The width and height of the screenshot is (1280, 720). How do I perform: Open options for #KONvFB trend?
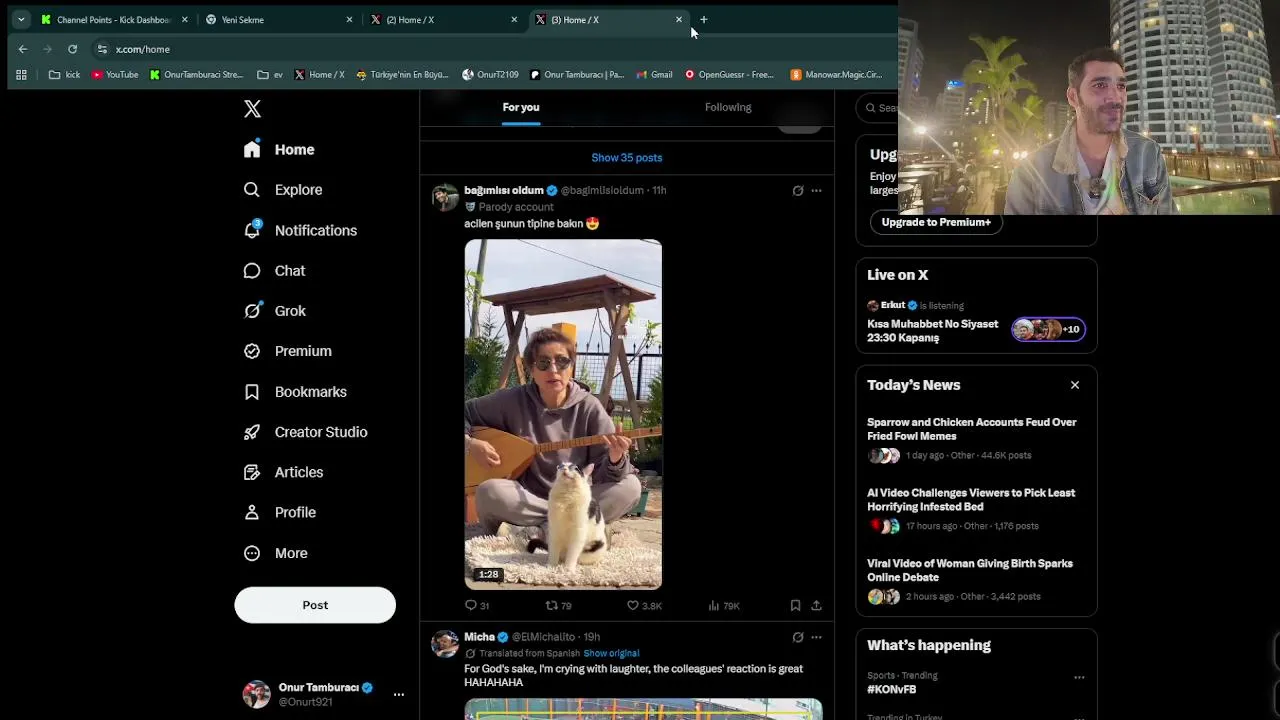(1079, 677)
